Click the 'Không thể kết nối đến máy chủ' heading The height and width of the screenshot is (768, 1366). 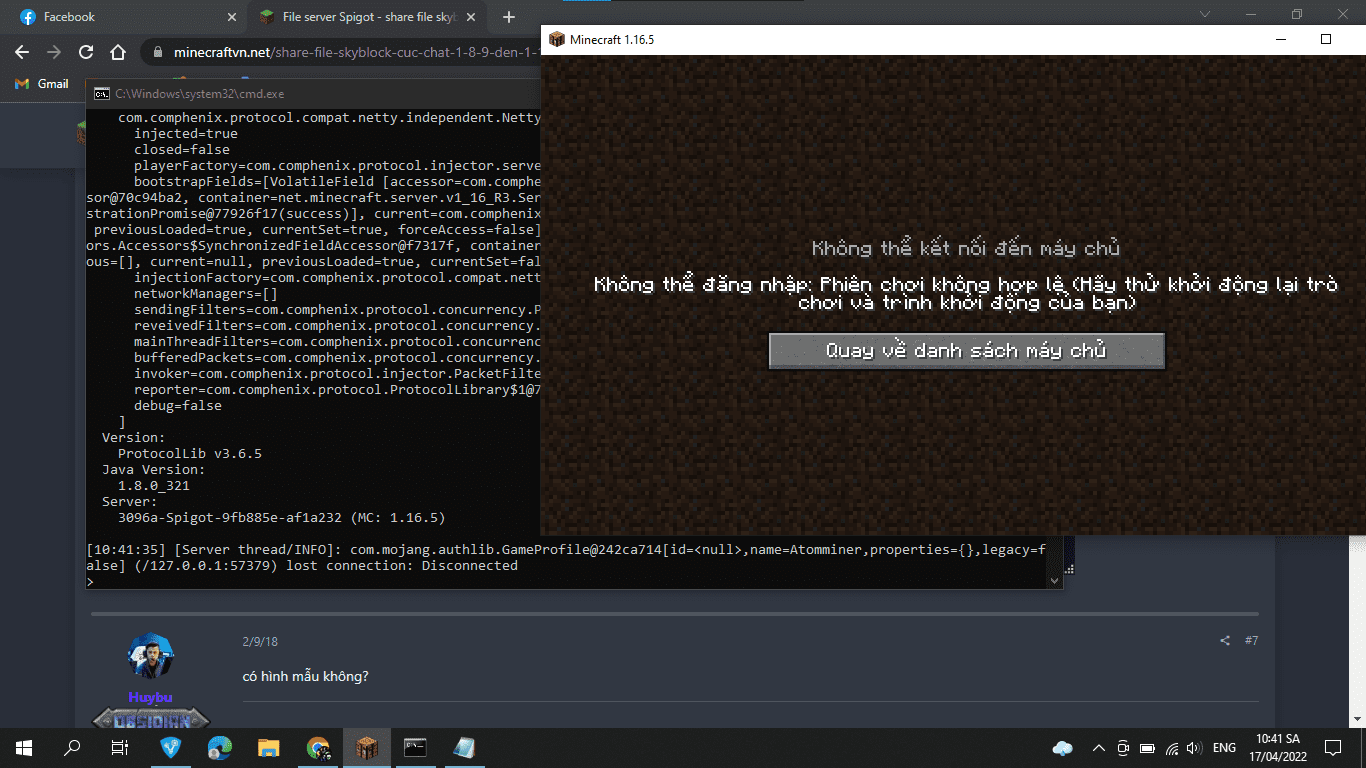click(966, 249)
